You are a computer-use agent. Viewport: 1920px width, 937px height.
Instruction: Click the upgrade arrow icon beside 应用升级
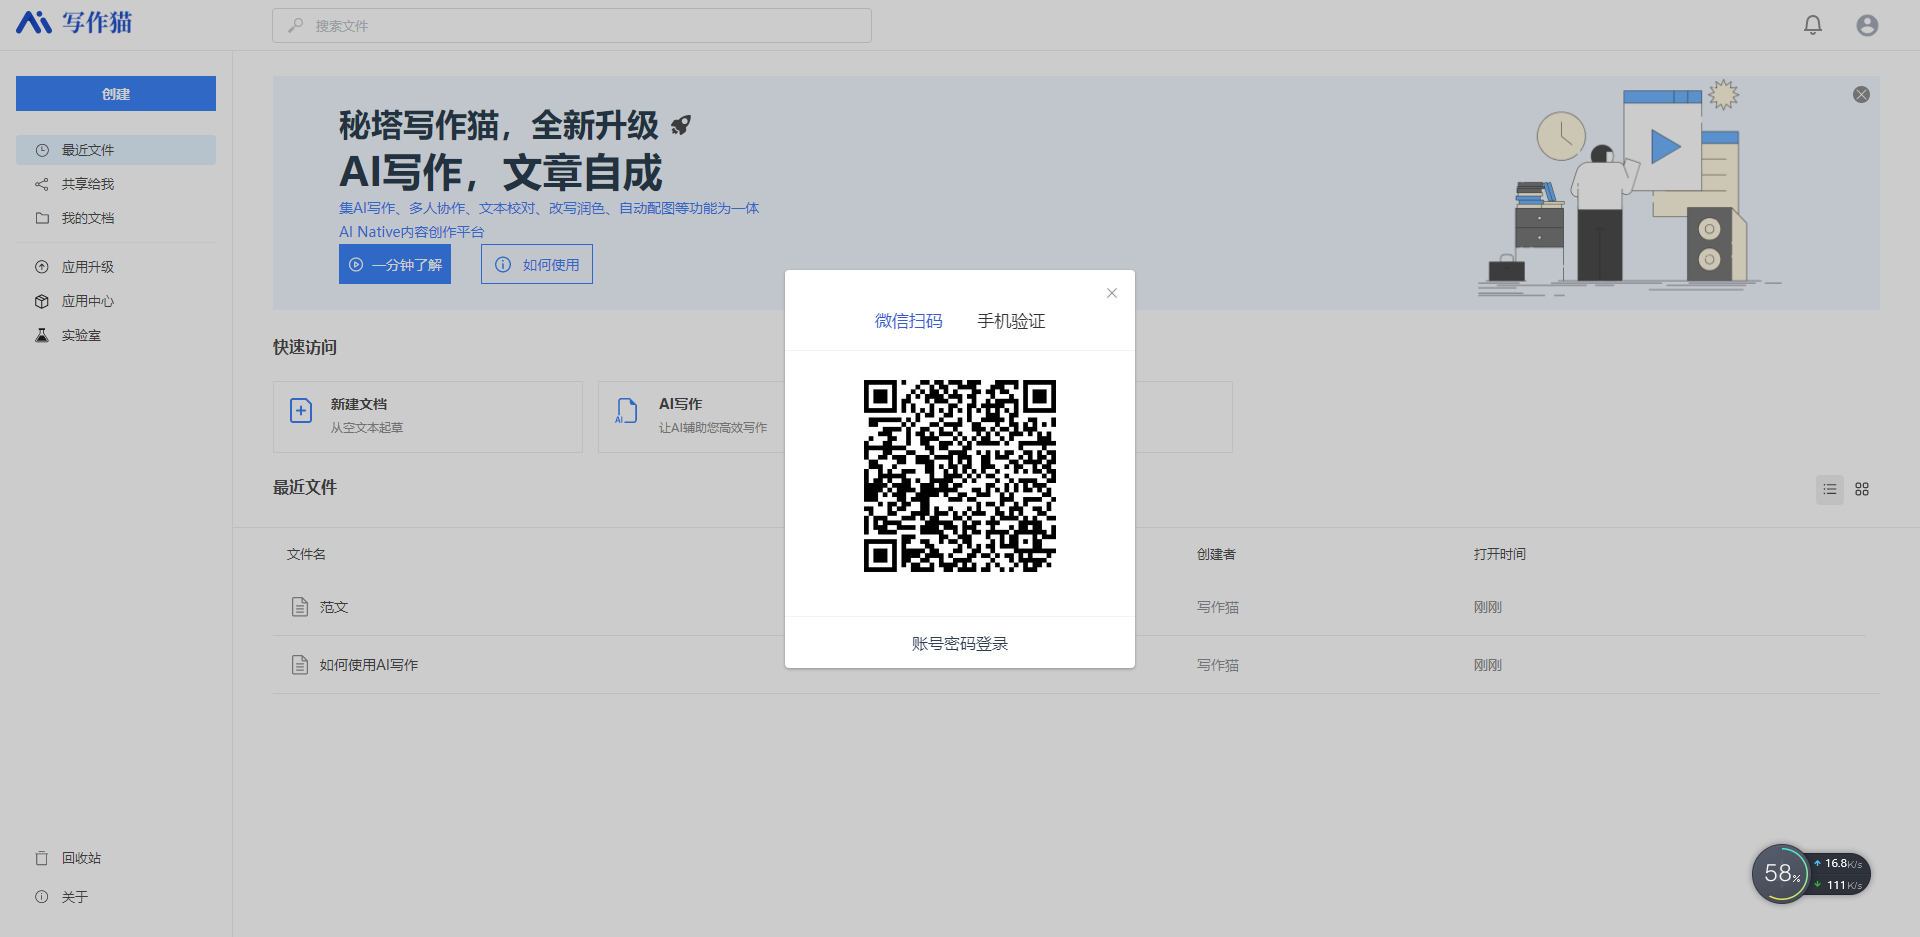point(42,267)
